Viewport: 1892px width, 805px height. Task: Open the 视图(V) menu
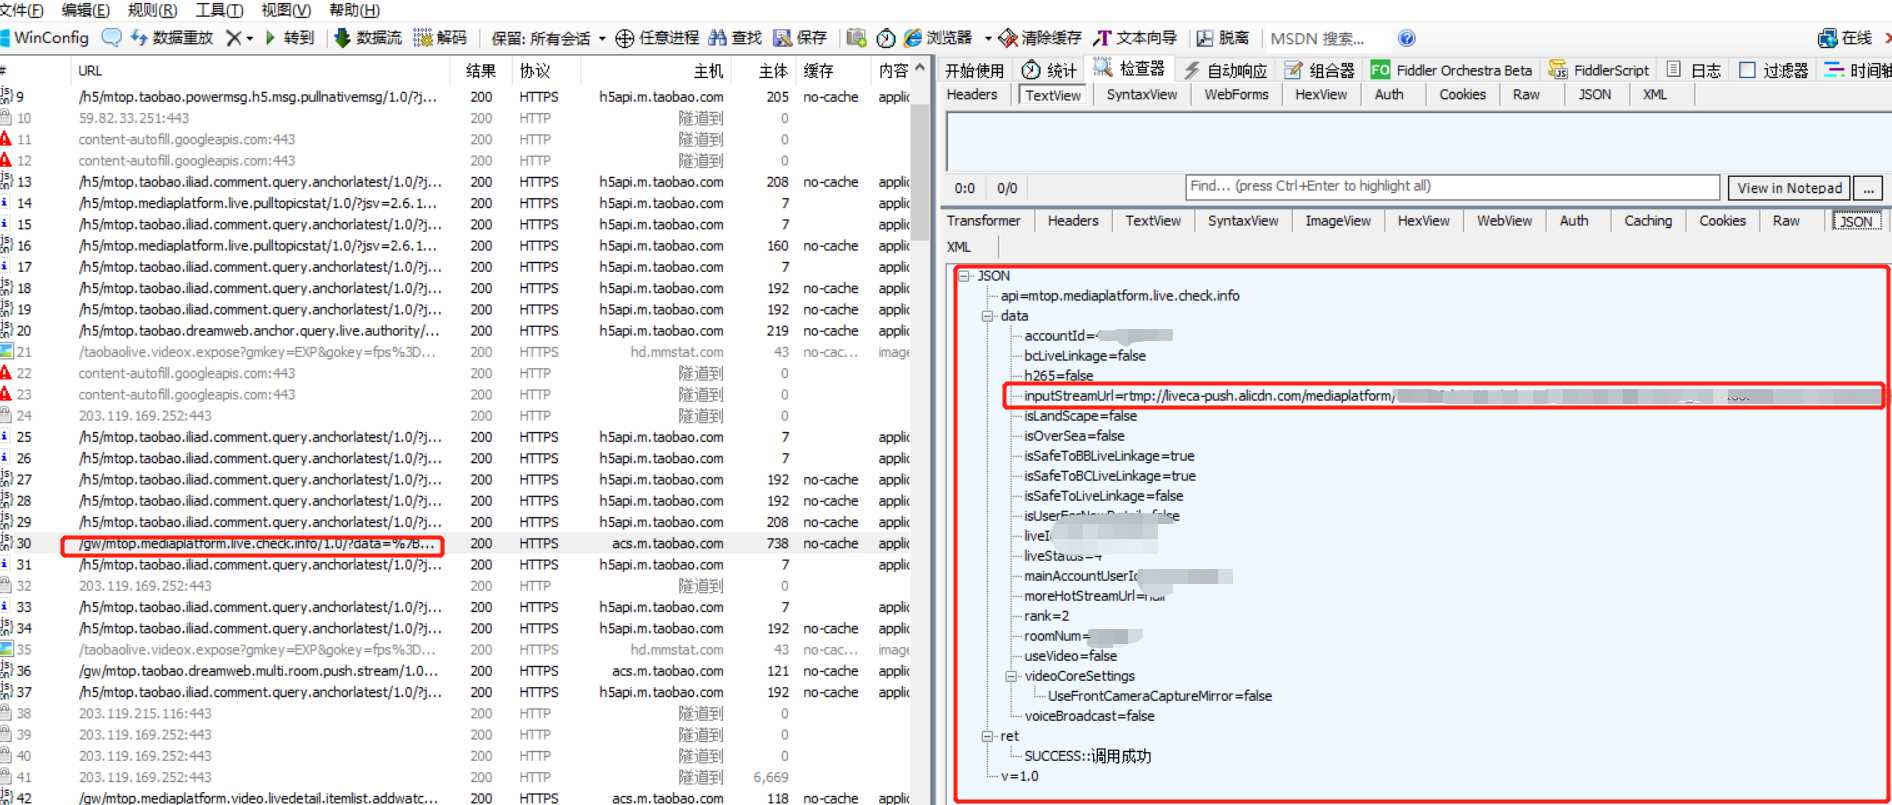pyautogui.click(x=286, y=10)
